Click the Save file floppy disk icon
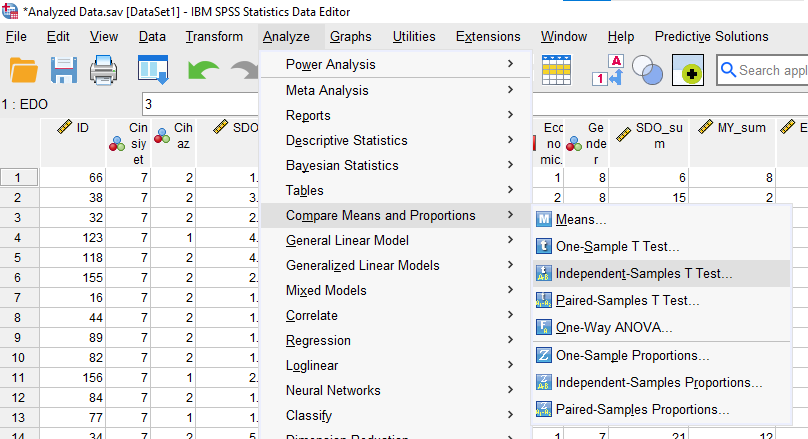 [65, 72]
